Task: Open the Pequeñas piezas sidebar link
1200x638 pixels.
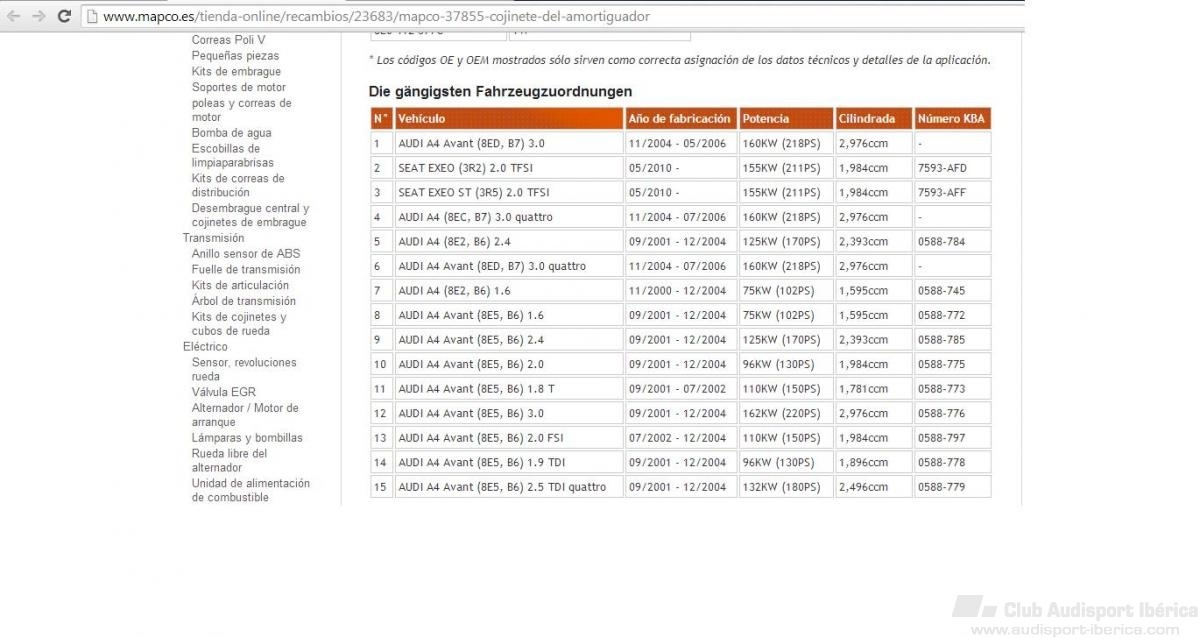Action: point(235,56)
